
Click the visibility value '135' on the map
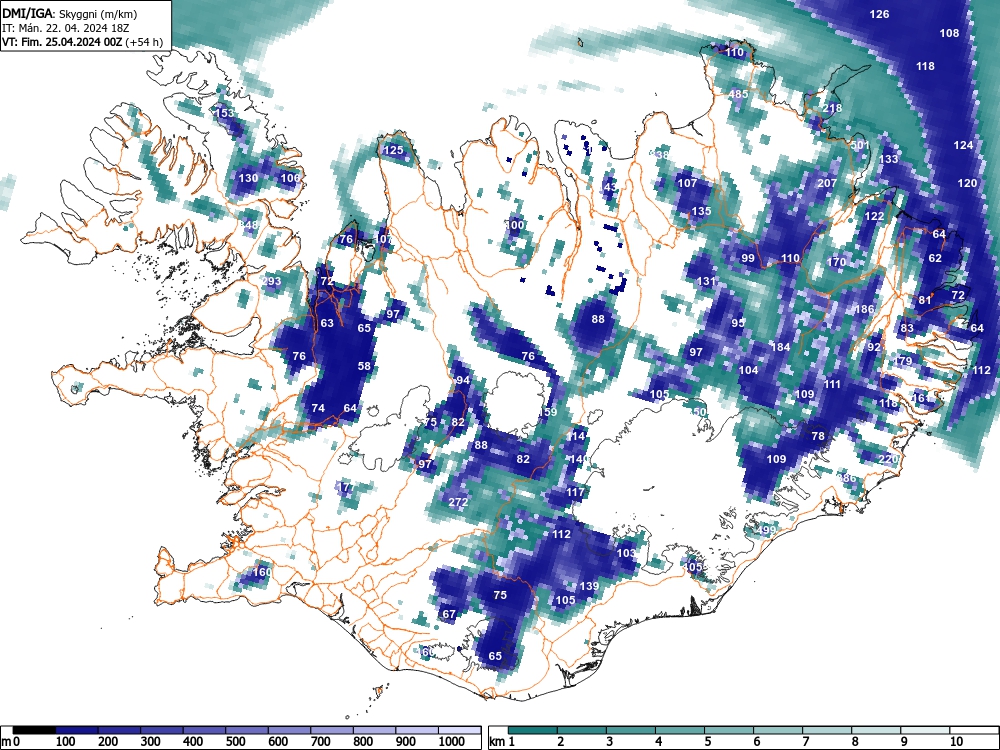click(701, 211)
